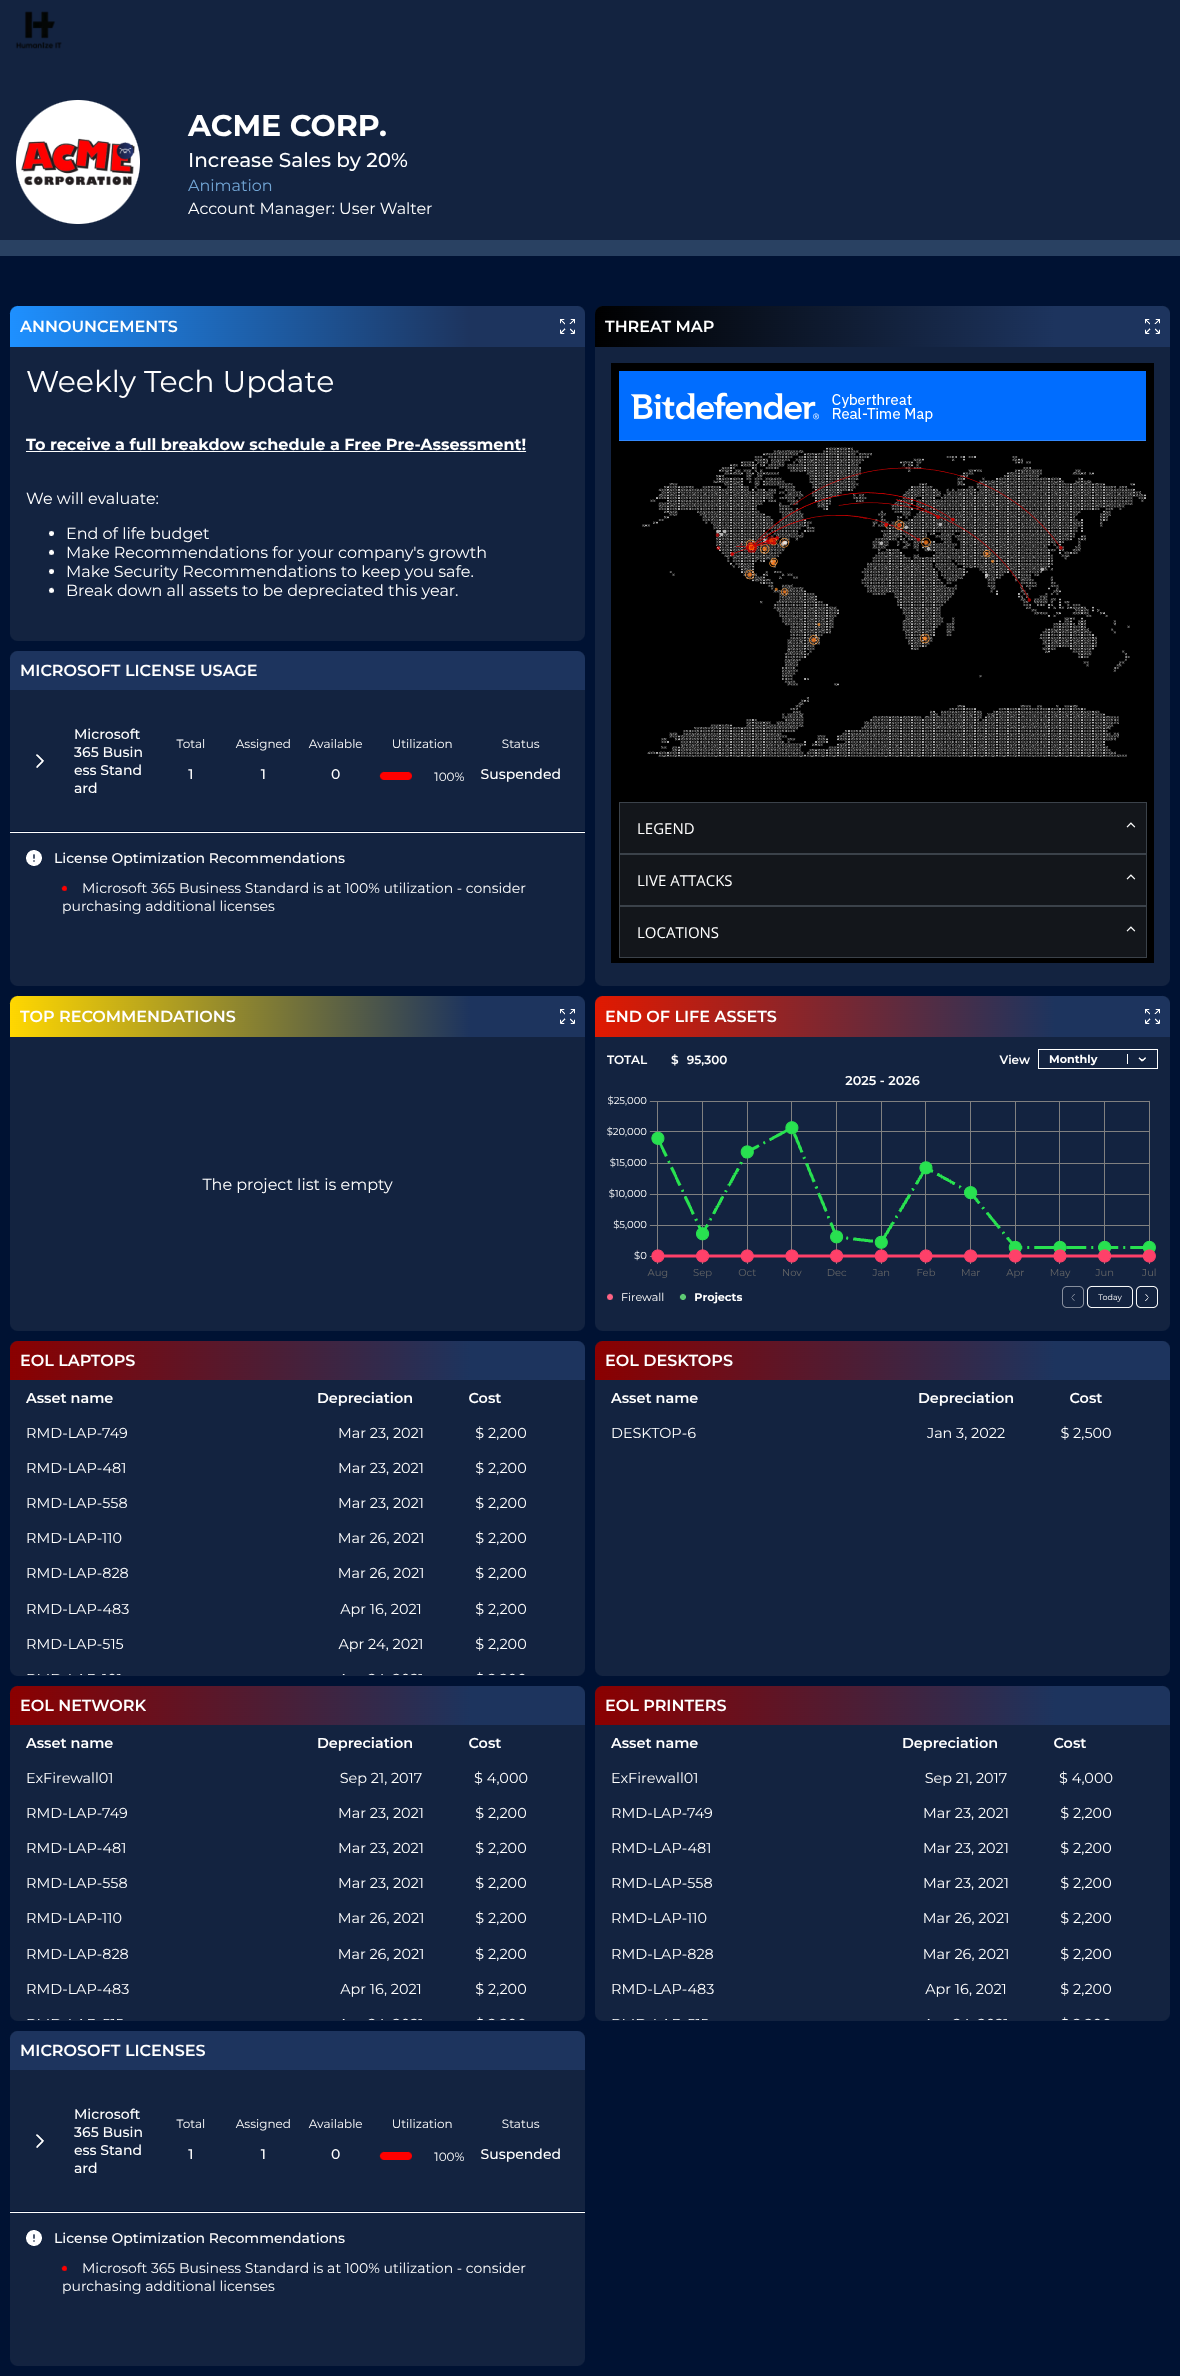The width and height of the screenshot is (1180, 2376).
Task: Expand Announcements panel to fullscreen
Action: tap(567, 326)
